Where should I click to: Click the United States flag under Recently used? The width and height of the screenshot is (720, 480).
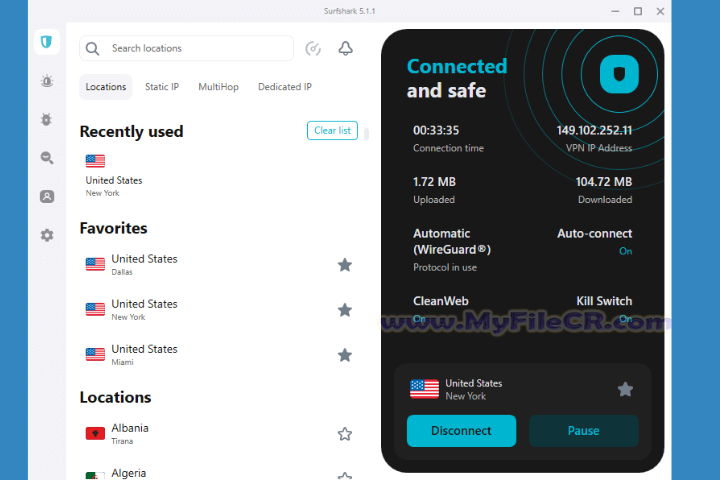[95, 161]
